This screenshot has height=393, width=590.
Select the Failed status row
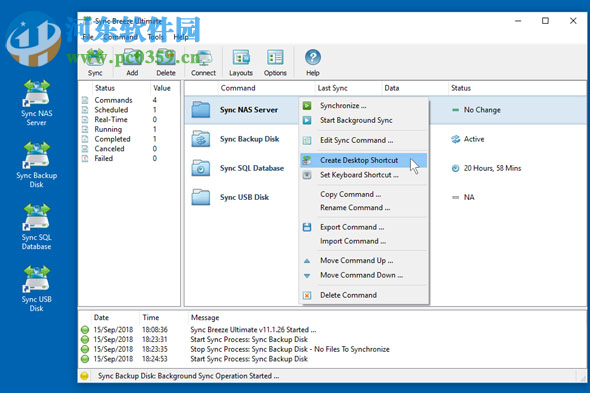click(130, 159)
